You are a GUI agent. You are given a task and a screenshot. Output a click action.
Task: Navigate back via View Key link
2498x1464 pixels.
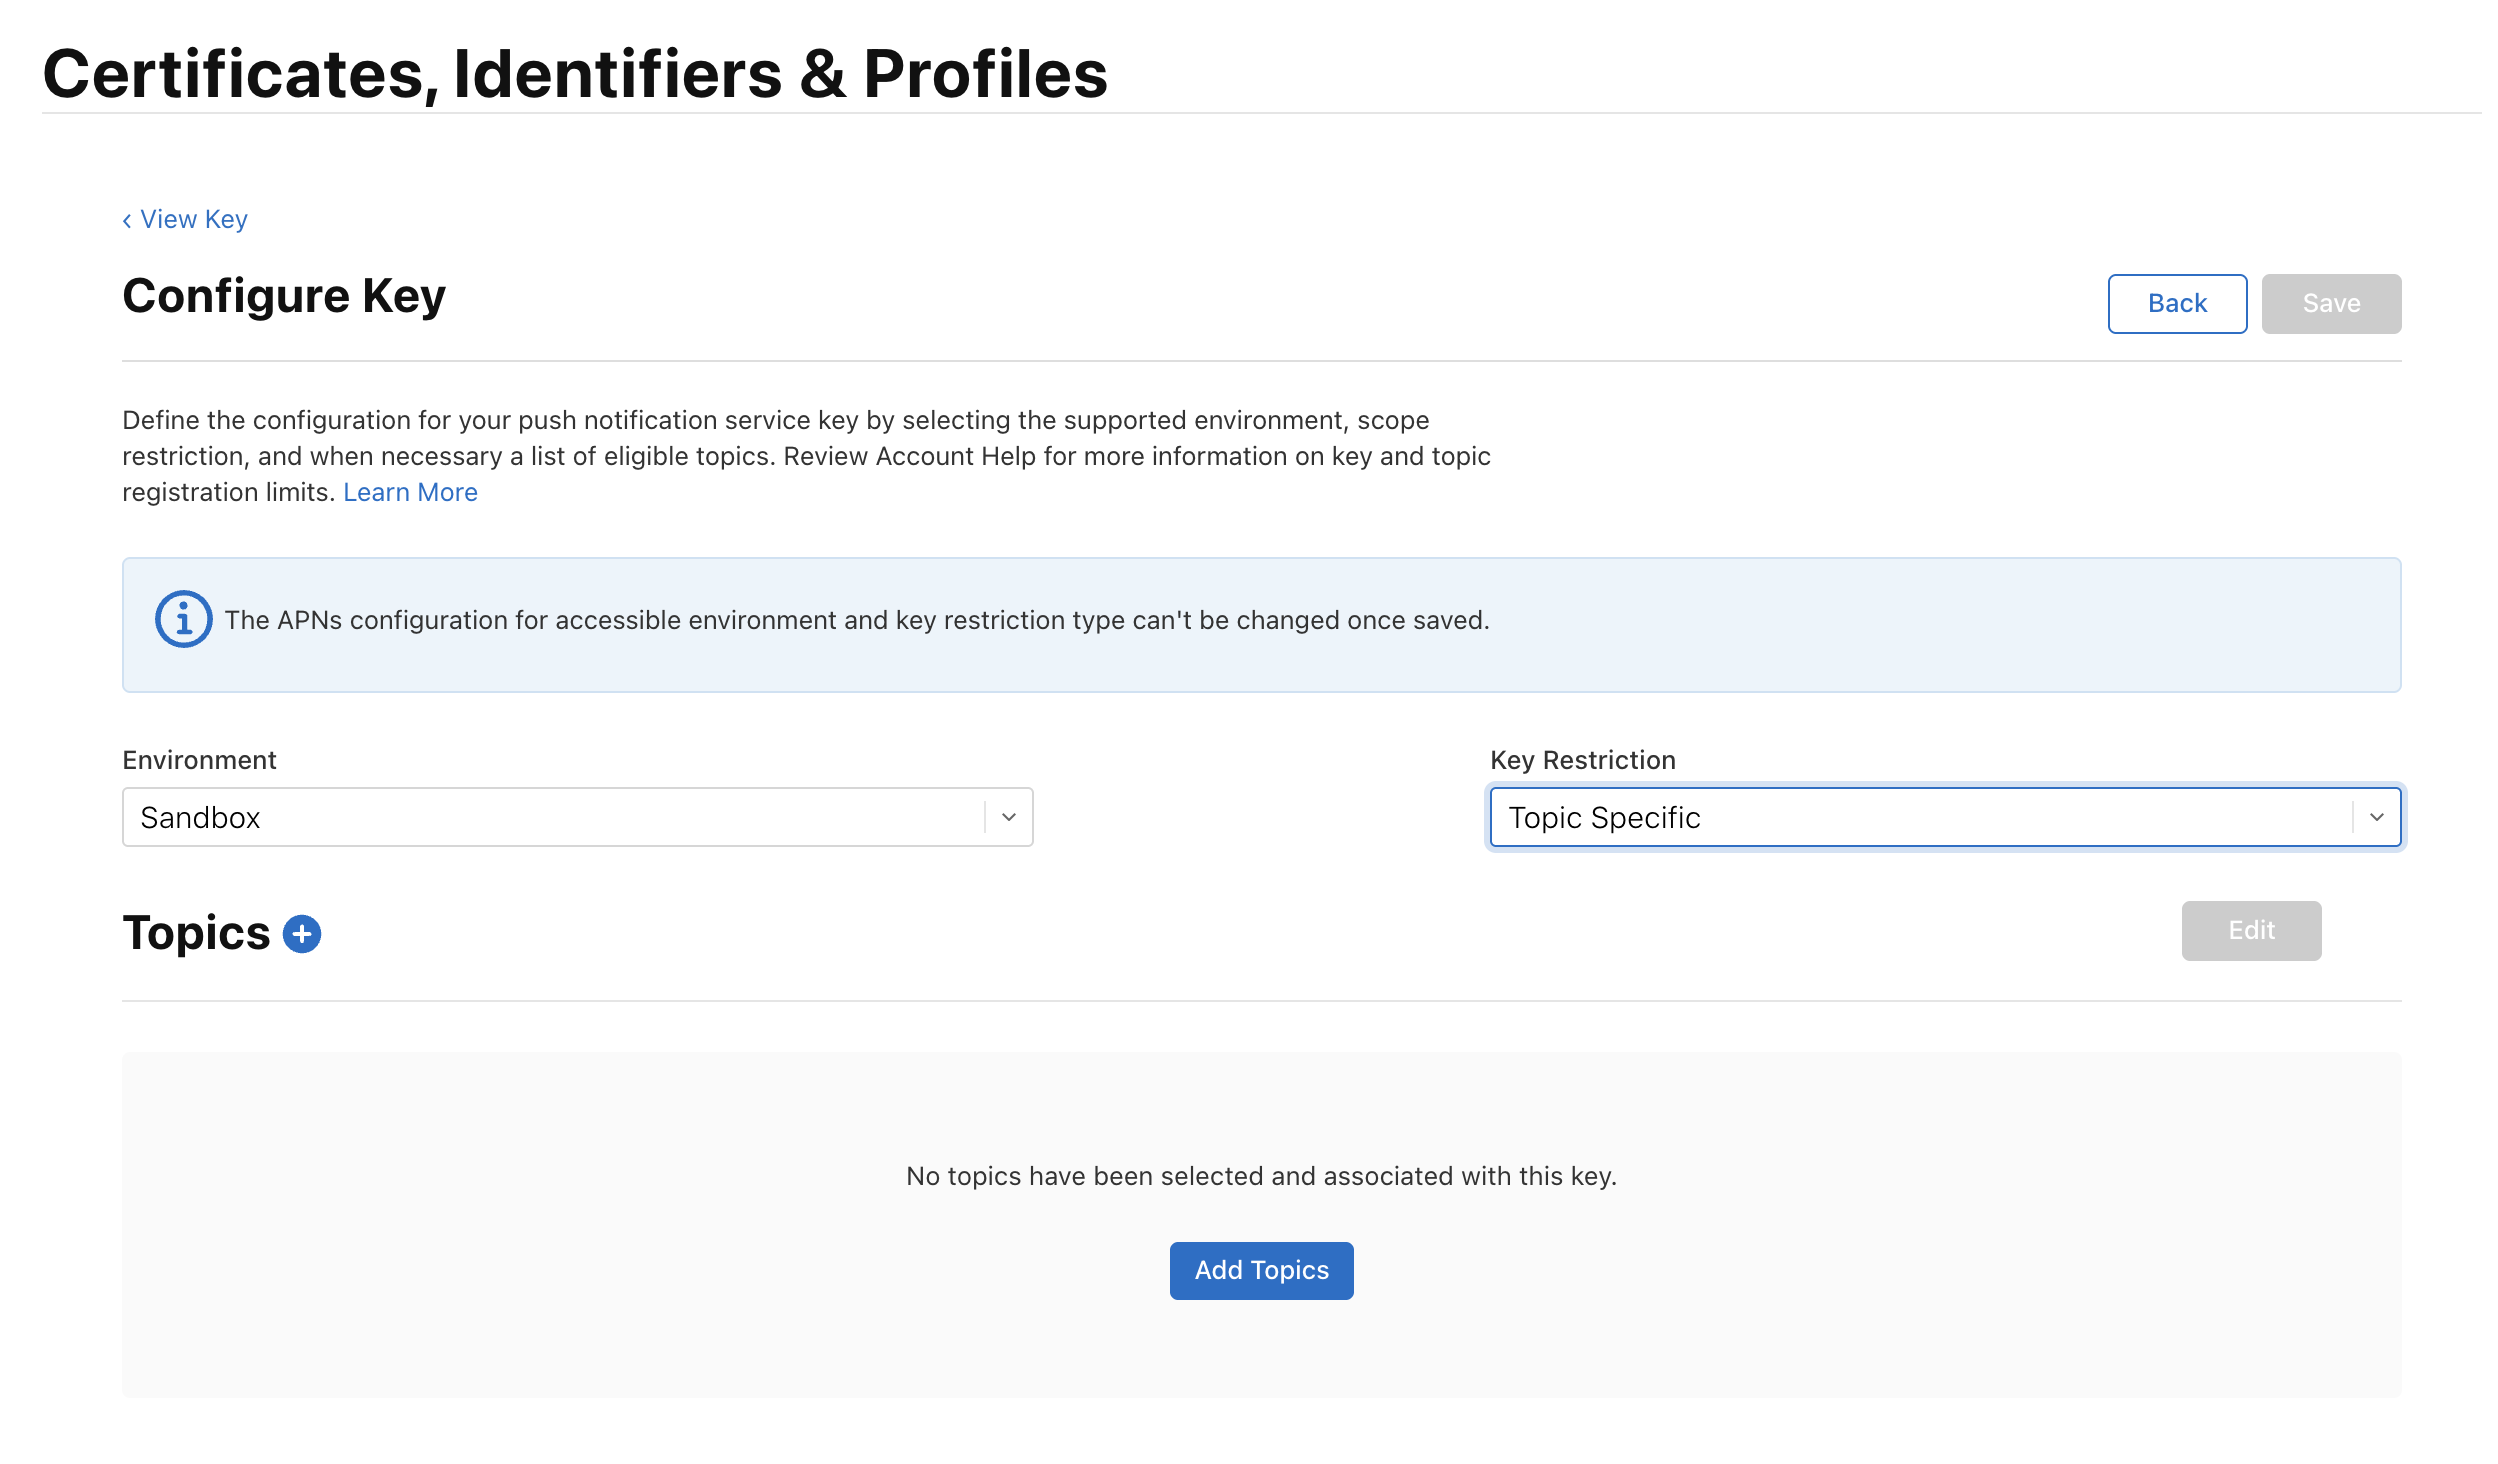[193, 219]
